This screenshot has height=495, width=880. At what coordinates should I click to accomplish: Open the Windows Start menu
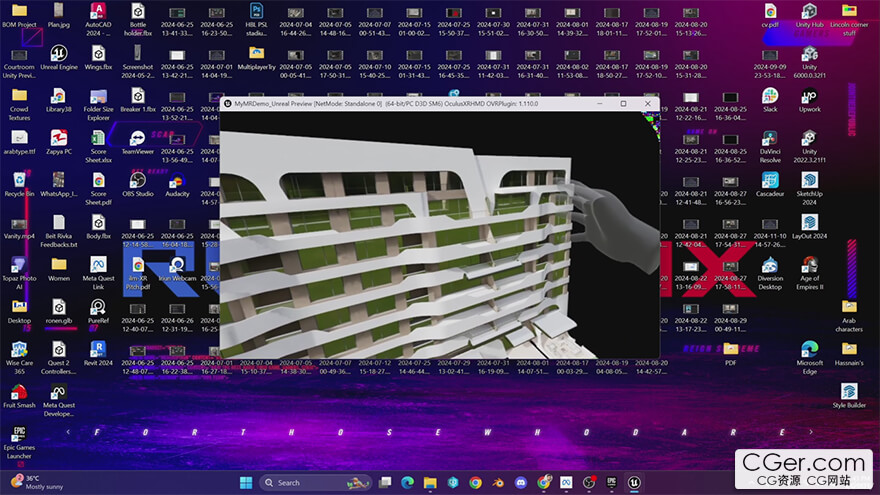pyautogui.click(x=246, y=482)
